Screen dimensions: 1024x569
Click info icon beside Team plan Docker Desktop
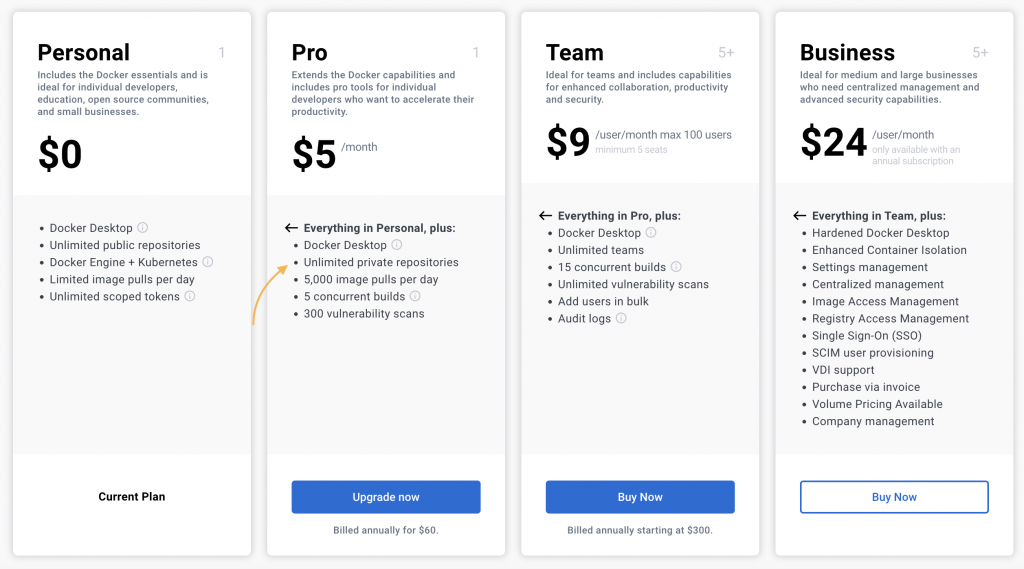click(x=651, y=233)
